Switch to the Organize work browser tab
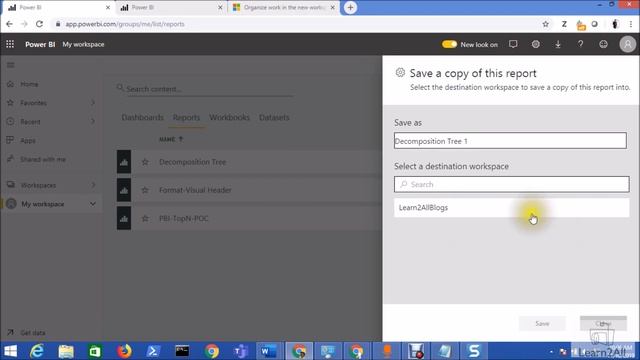 [283, 7]
